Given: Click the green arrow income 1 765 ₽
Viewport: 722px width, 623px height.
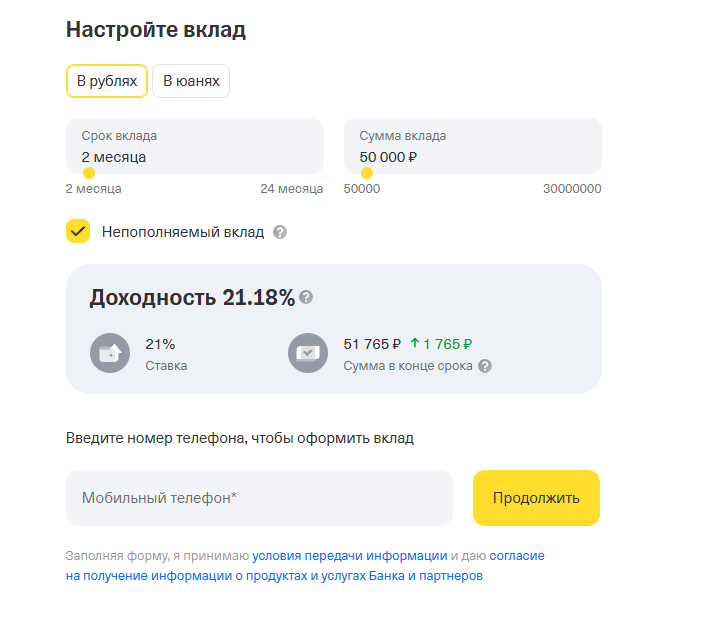Looking at the screenshot, I should pos(441,344).
